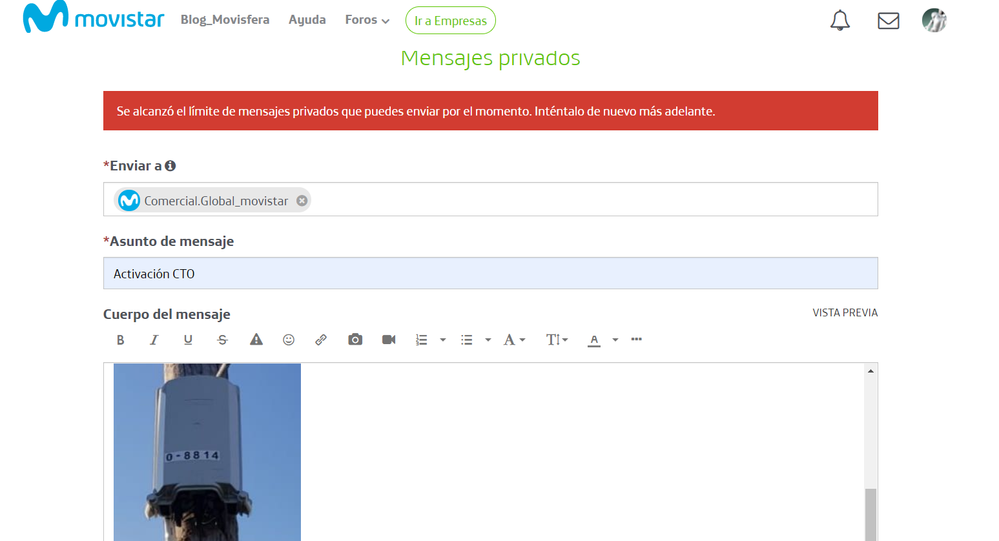Open the notifications bell
The width and height of the screenshot is (999, 541).
840,20
